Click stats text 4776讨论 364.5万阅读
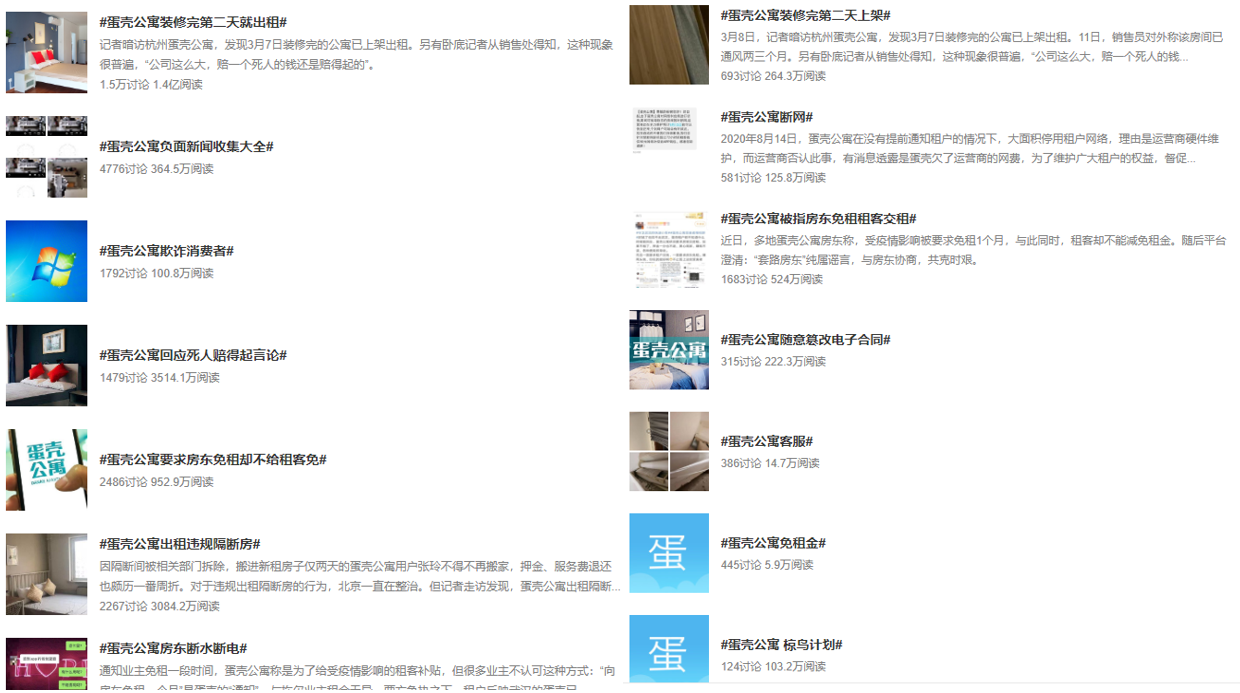 coord(156,169)
